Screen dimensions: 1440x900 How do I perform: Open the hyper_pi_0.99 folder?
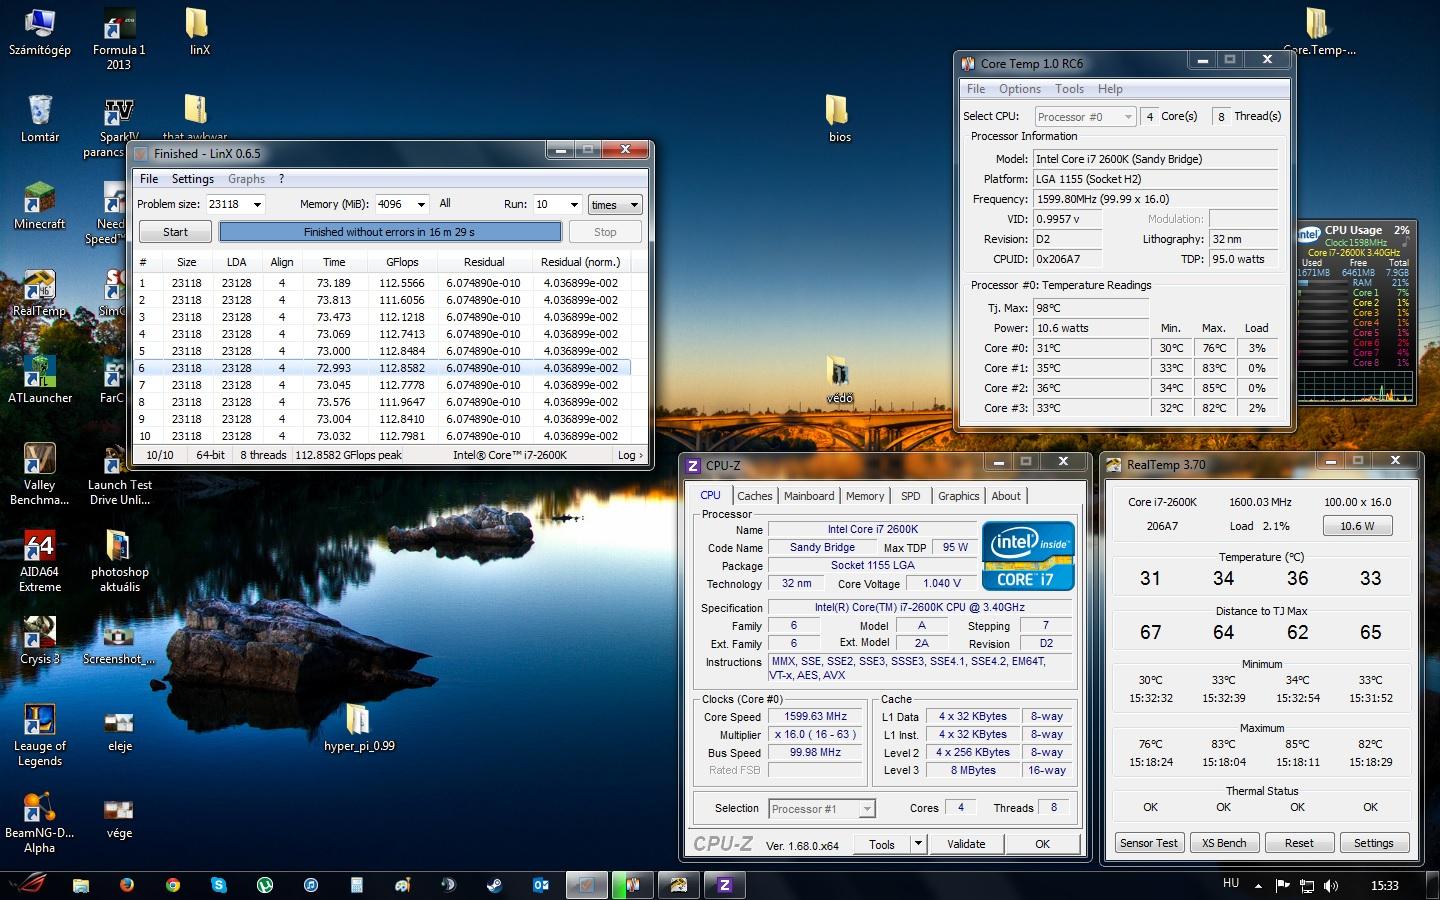click(359, 728)
